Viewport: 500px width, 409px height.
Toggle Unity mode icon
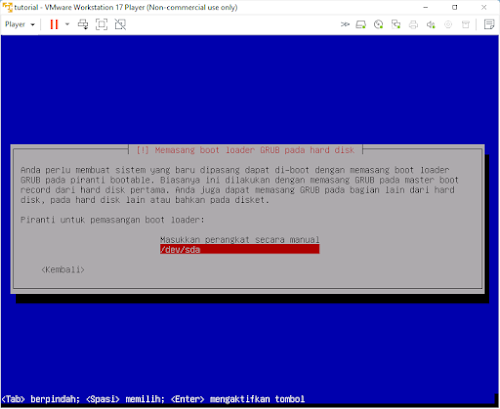[x=120, y=24]
